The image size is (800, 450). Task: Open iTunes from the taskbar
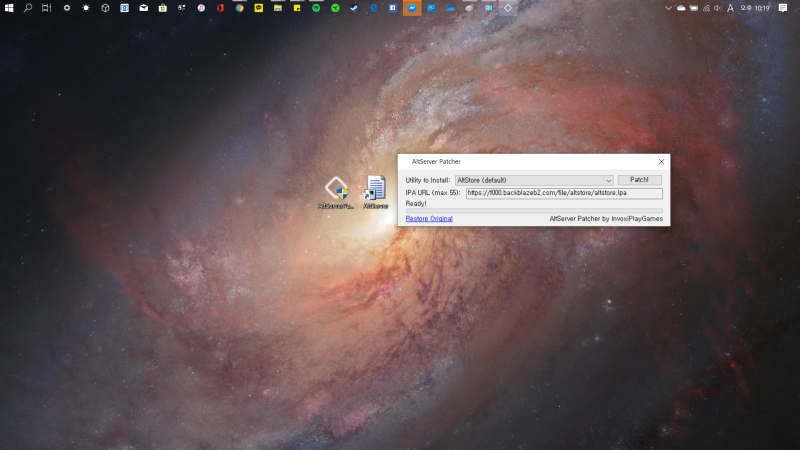point(201,8)
